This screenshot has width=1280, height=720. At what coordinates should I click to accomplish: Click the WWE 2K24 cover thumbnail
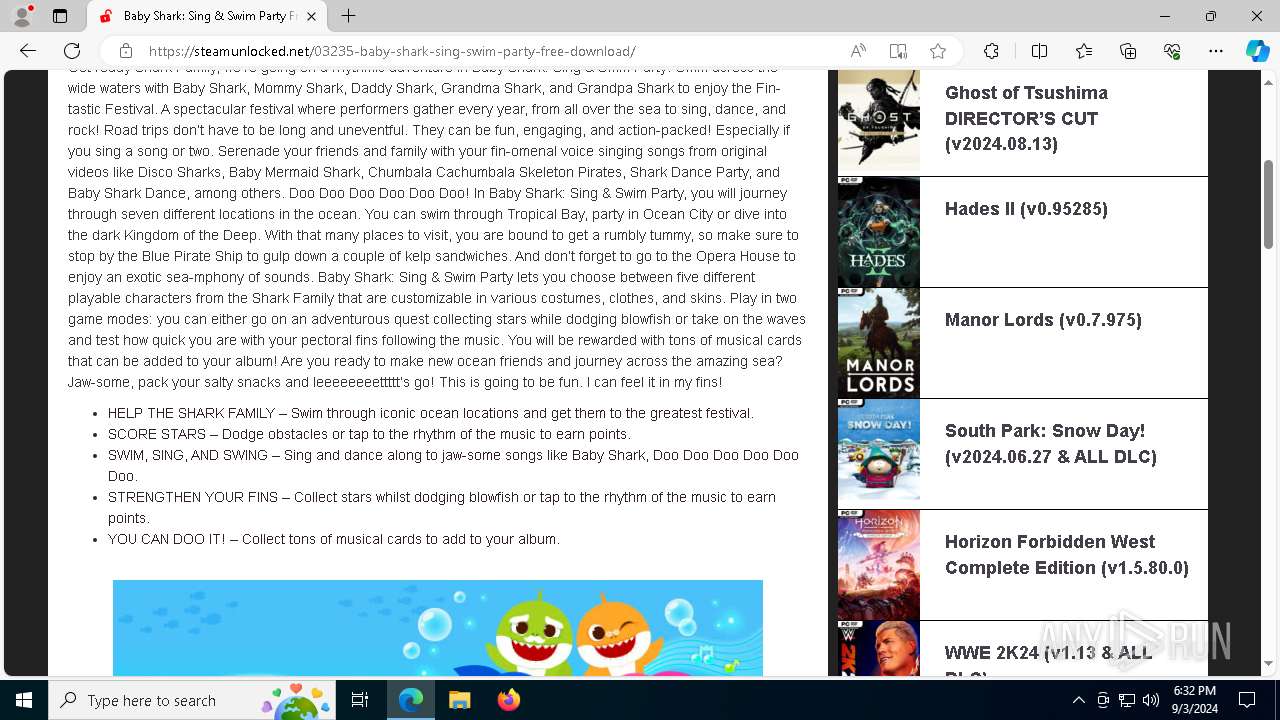pos(879,649)
